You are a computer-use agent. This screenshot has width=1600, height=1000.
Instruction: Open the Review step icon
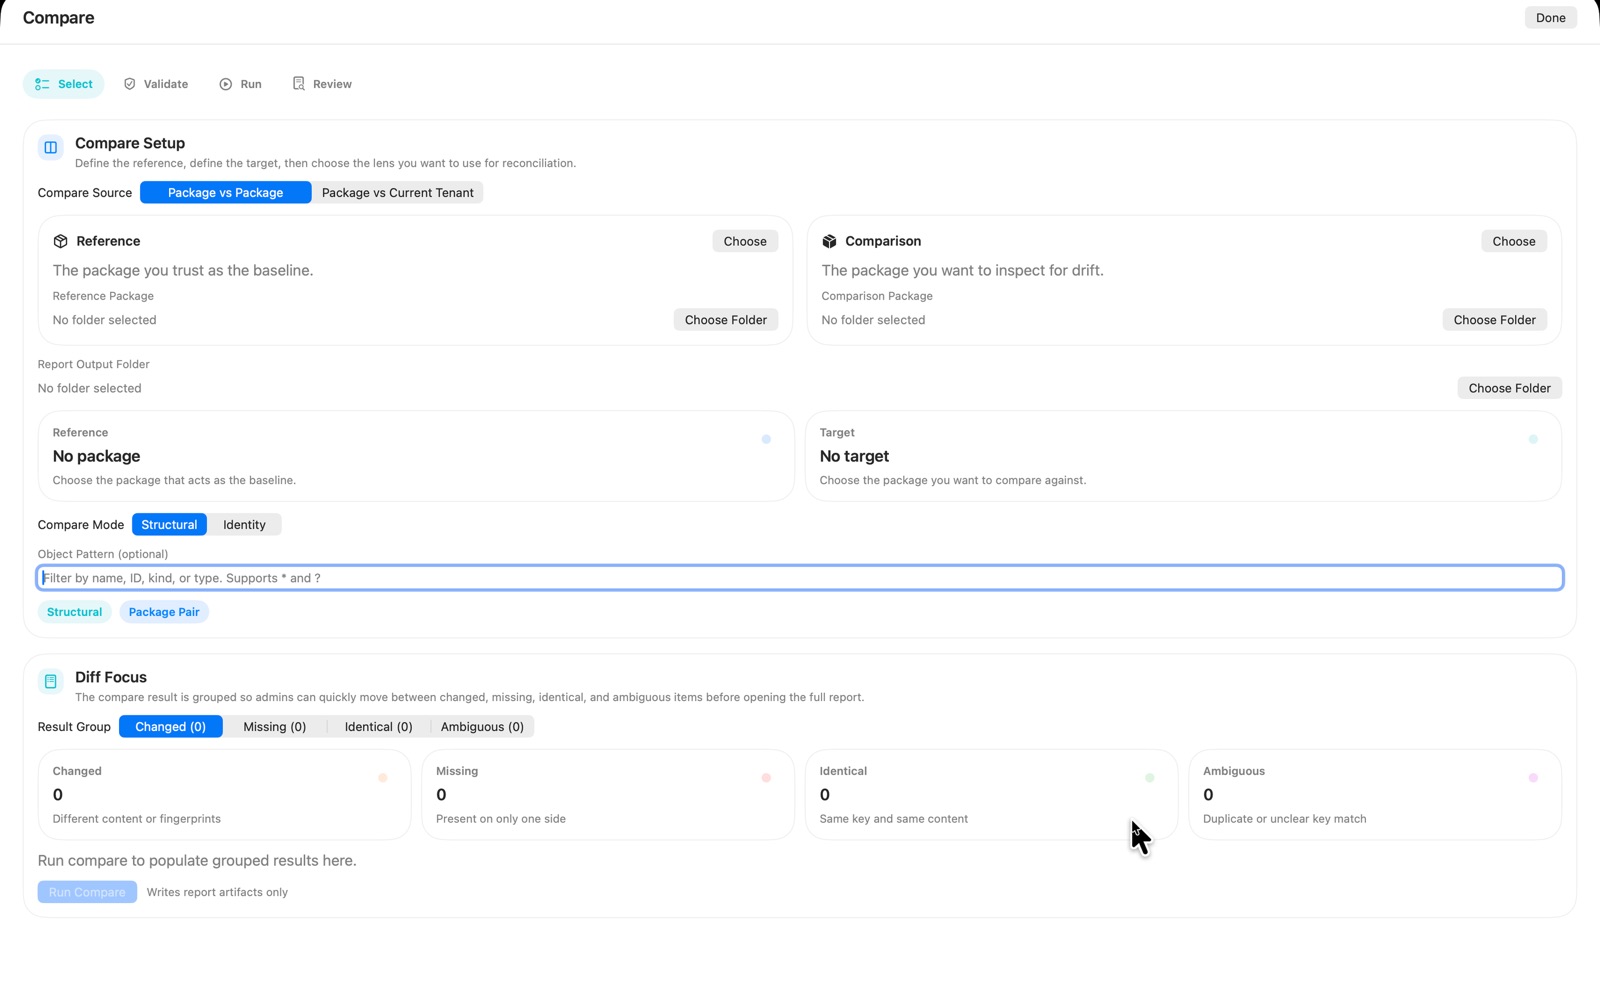297,84
